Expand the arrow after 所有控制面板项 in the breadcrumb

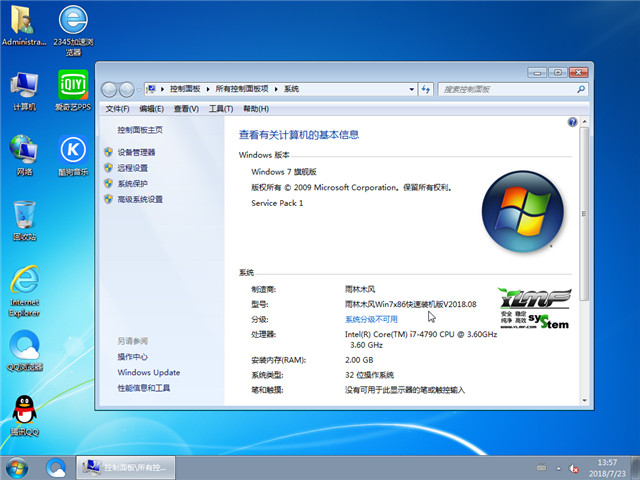coord(276,89)
